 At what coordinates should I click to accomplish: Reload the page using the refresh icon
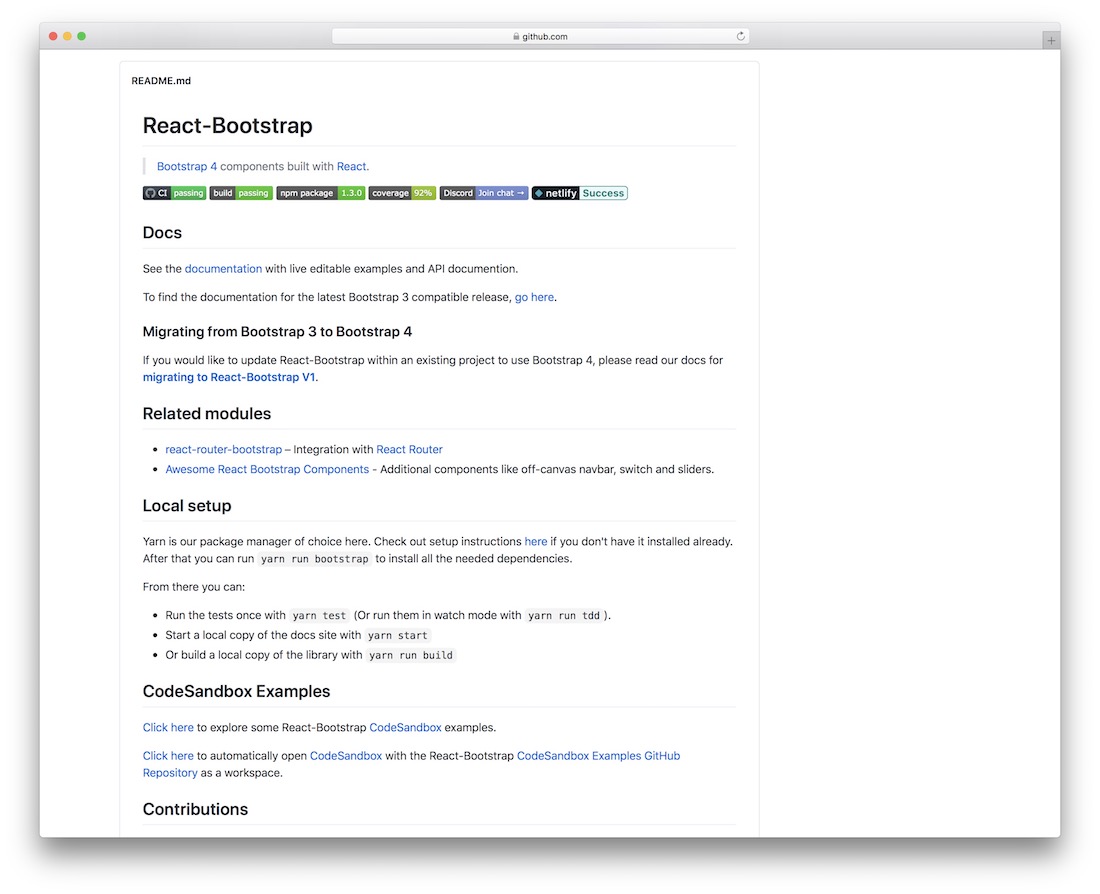[740, 35]
